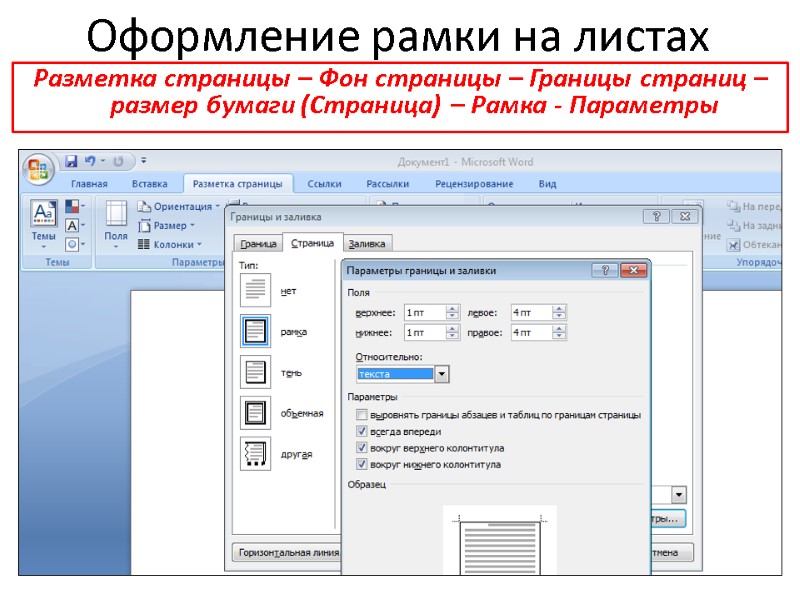Switch to Рассылки ribbon tab
Screen dimensions: 800x600
(388, 184)
